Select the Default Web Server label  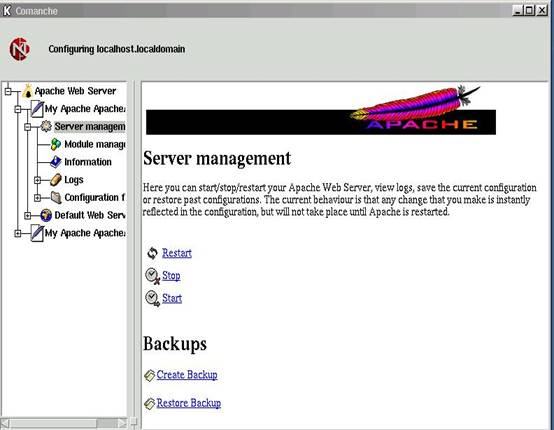(90, 215)
